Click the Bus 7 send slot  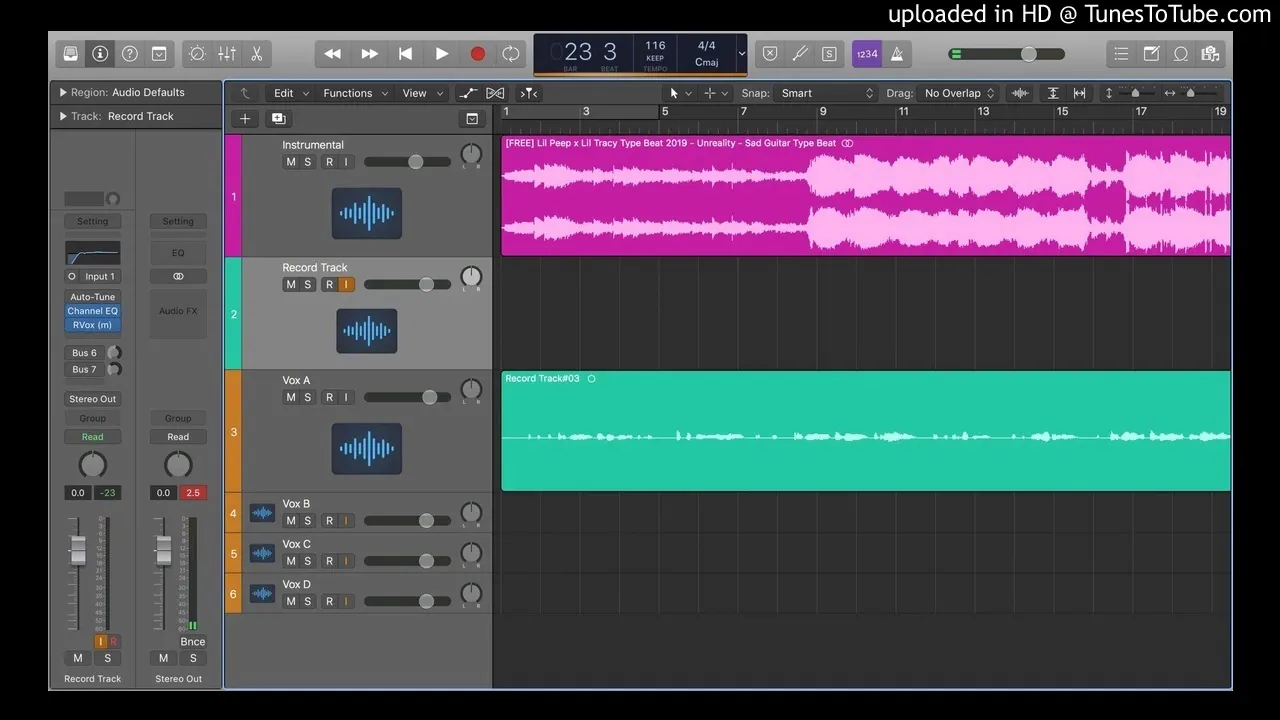85,369
